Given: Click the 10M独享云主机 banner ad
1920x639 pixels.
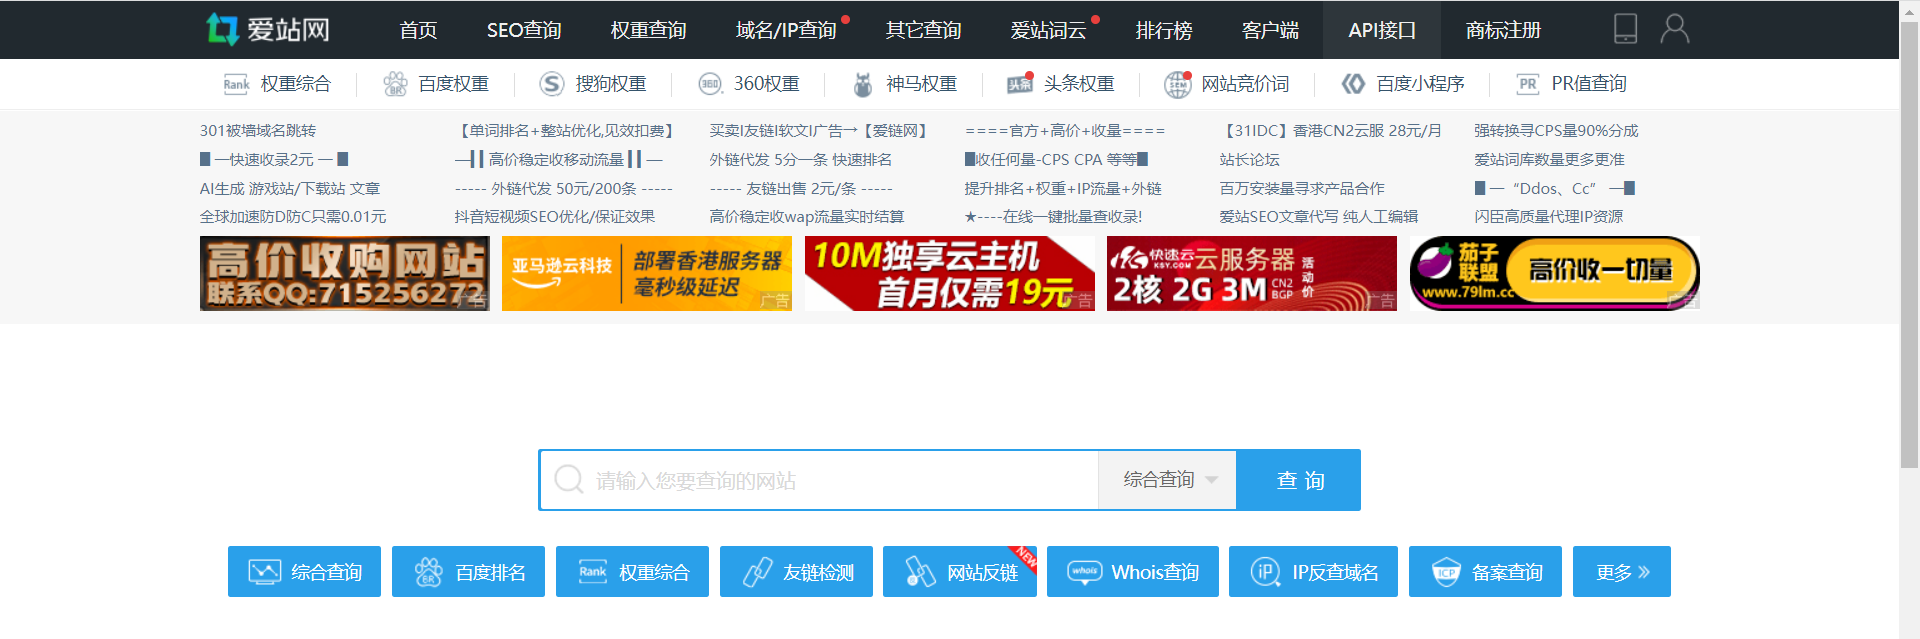Looking at the screenshot, I should tap(949, 273).
